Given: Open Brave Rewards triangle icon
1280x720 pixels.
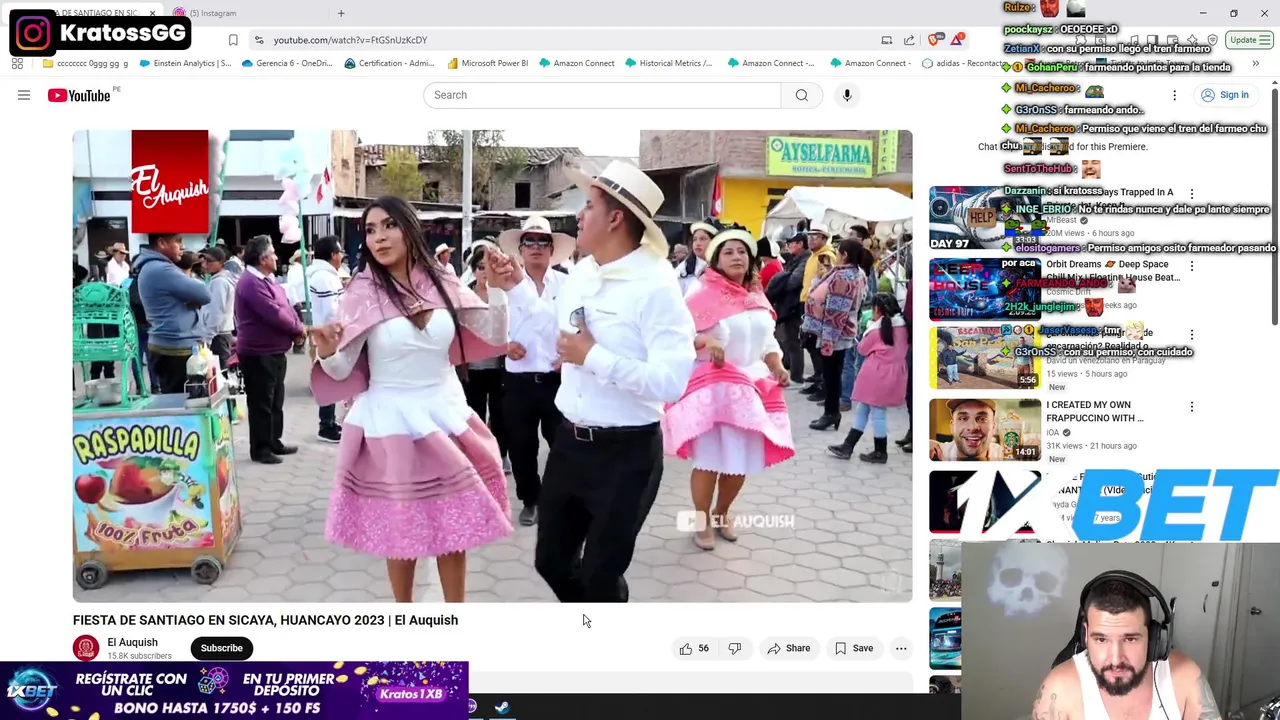Looking at the screenshot, I should (958, 40).
